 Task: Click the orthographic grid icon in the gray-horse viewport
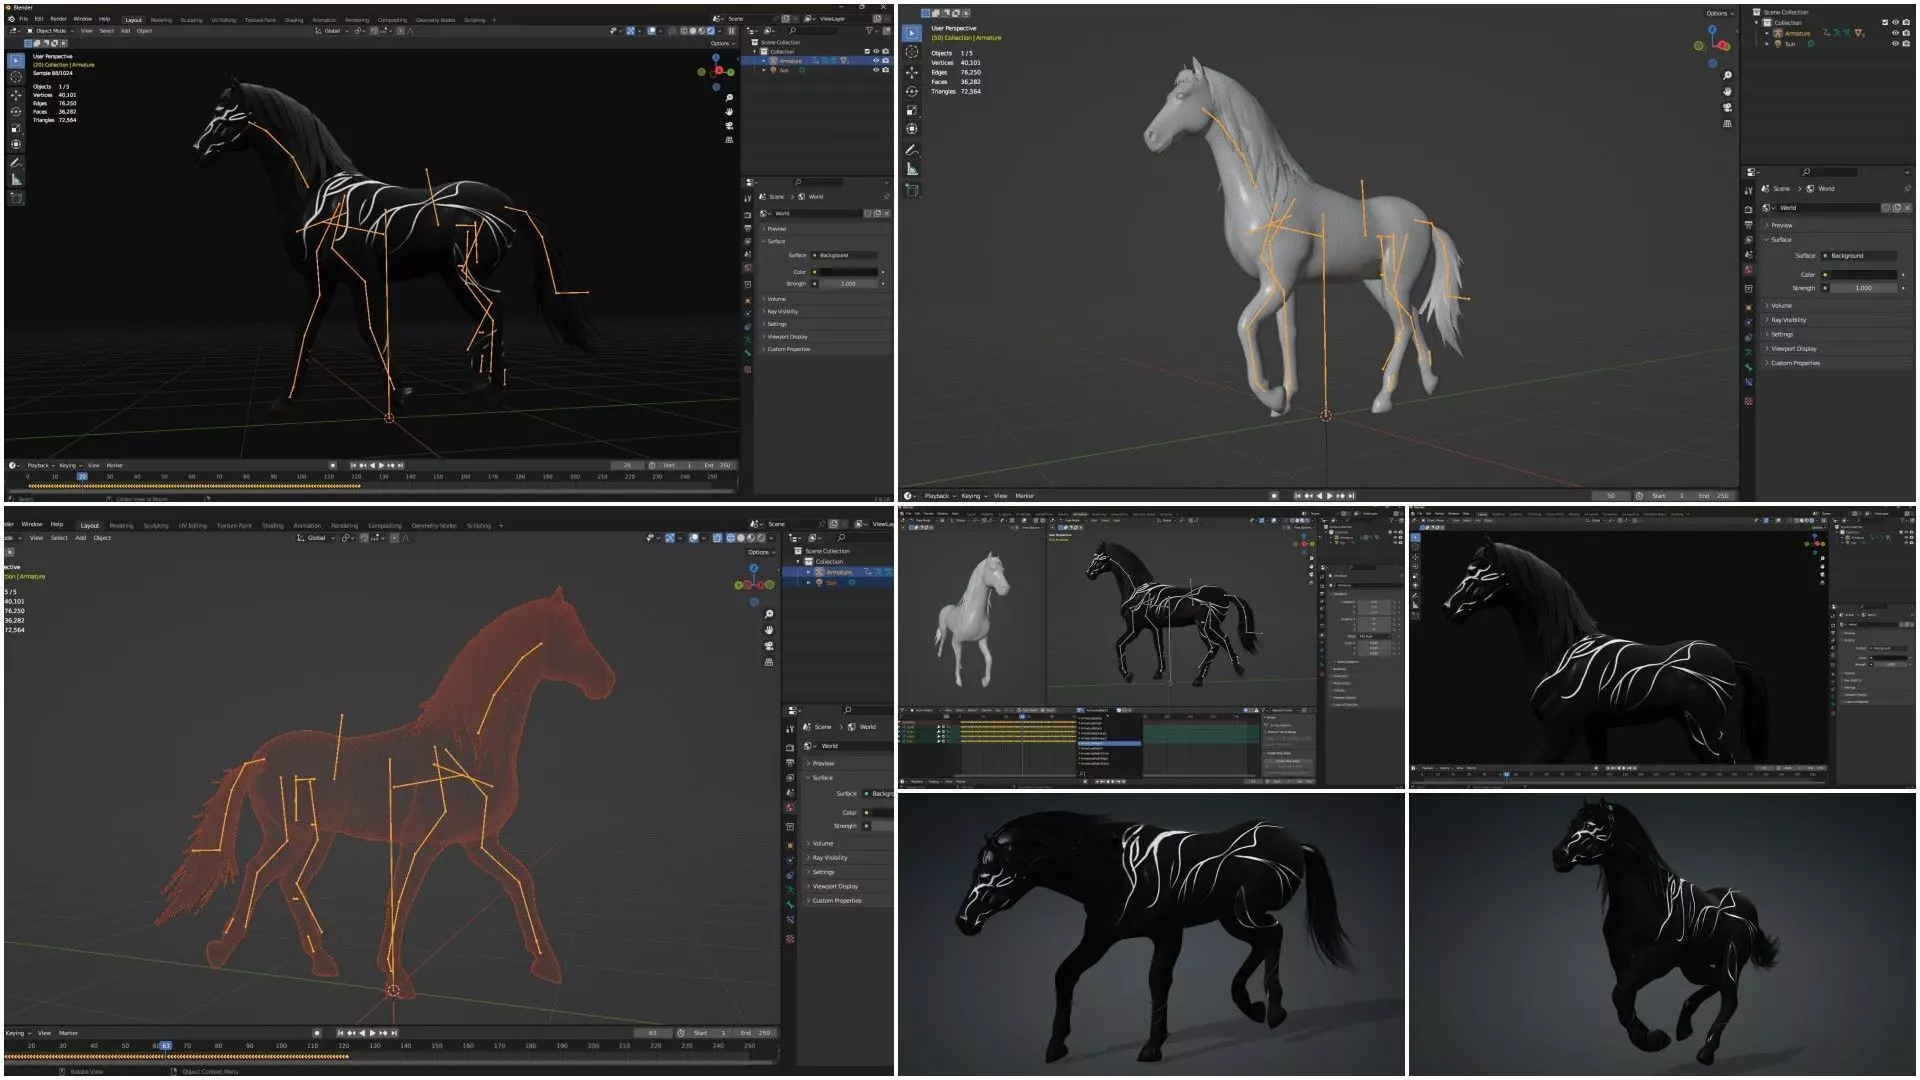tap(1728, 123)
